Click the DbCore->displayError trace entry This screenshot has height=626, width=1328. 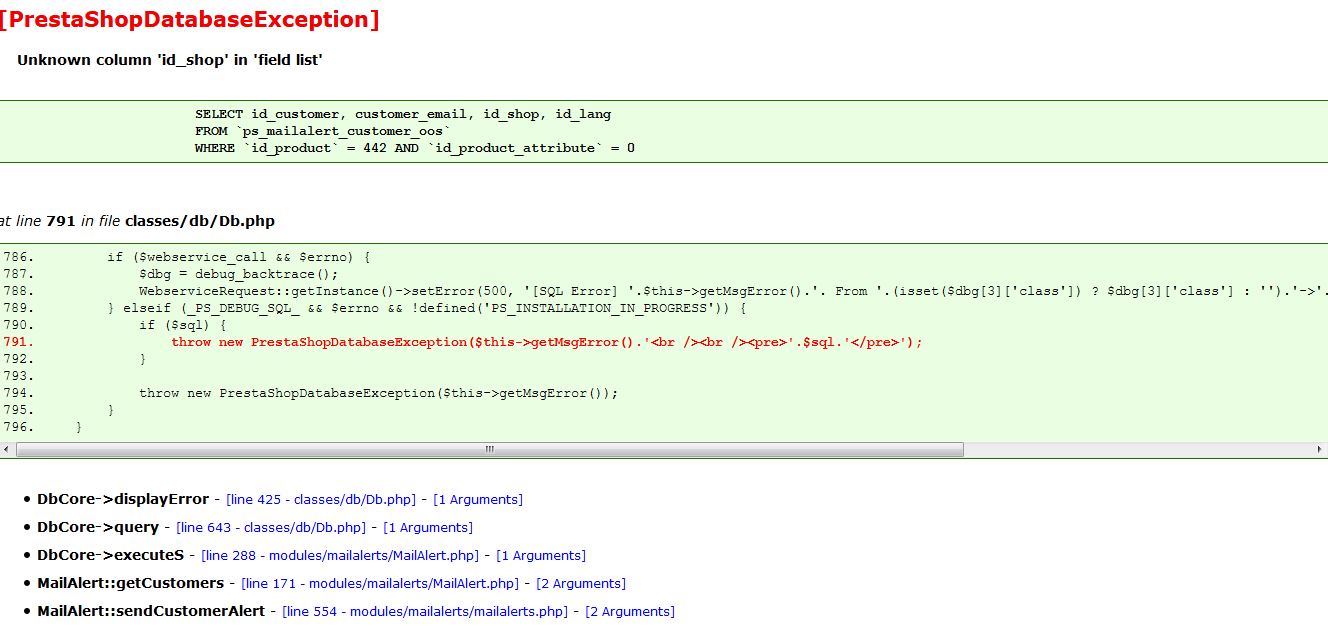(x=123, y=499)
